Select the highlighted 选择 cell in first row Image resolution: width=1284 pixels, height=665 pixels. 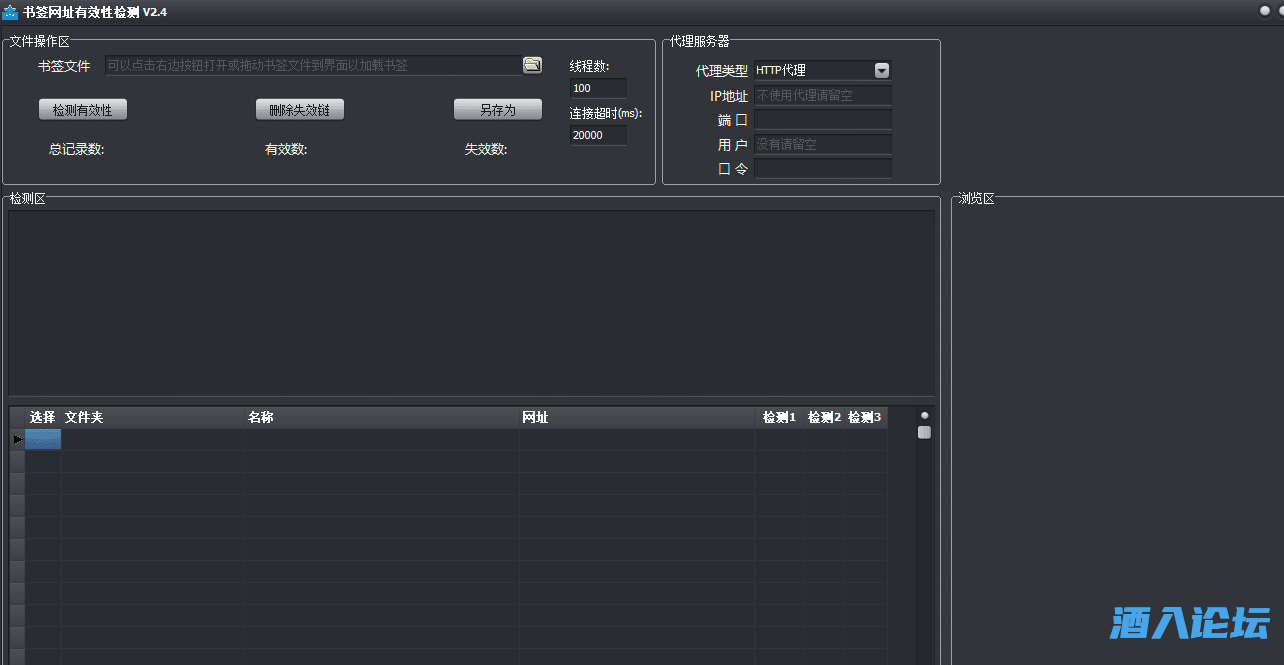[43, 439]
